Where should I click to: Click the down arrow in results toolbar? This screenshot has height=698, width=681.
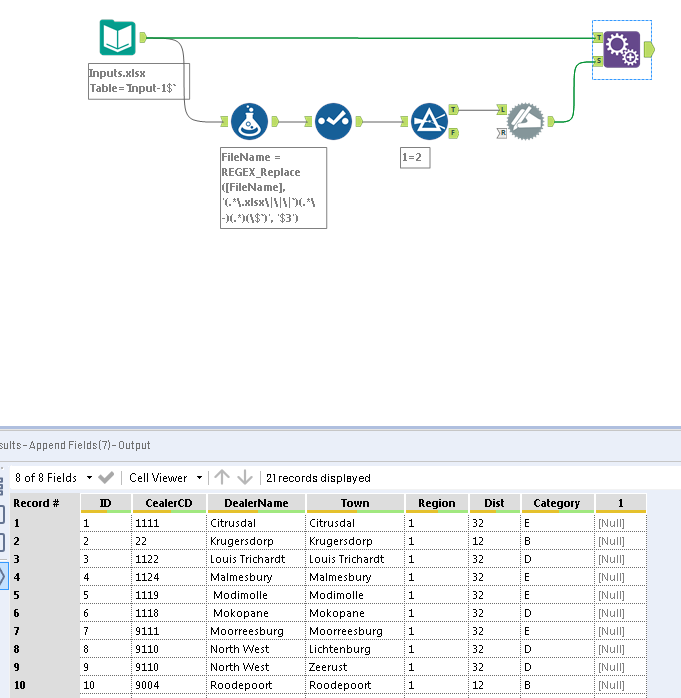245,478
